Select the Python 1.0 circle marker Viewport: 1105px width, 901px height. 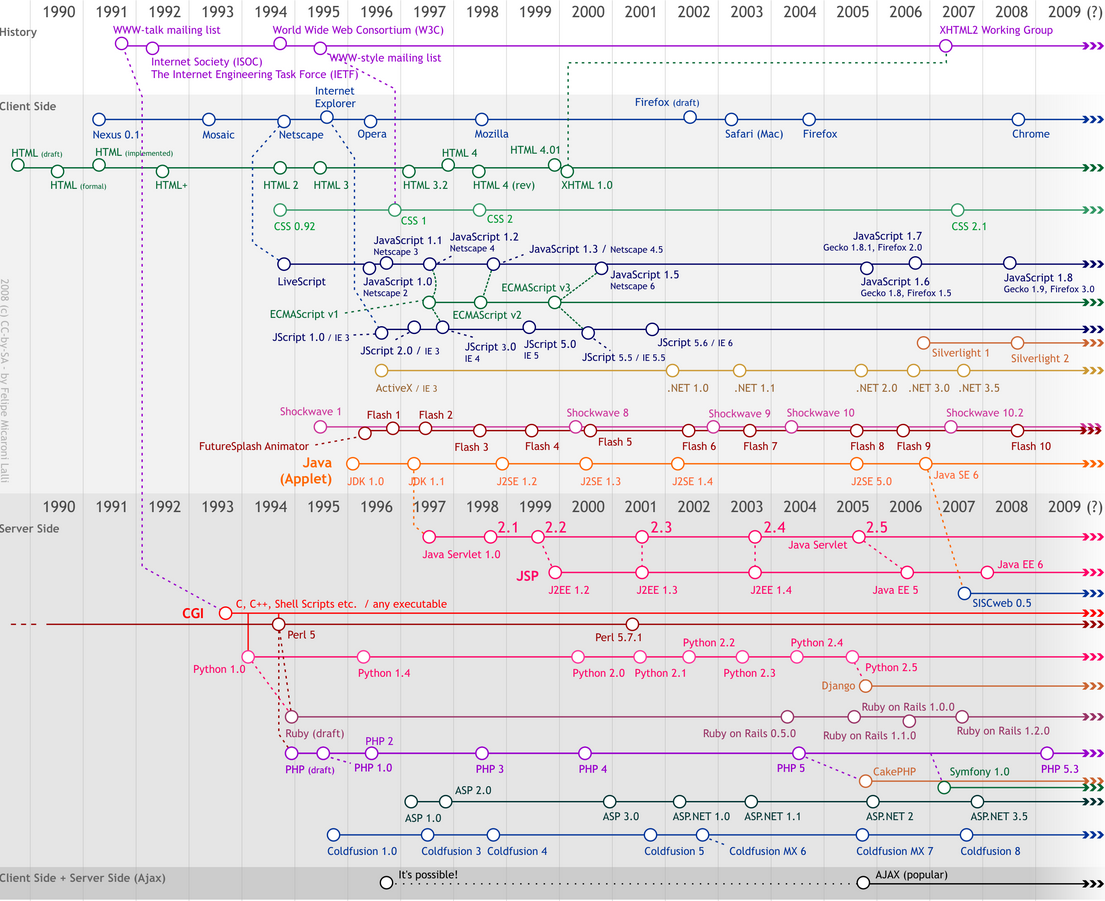point(248,657)
